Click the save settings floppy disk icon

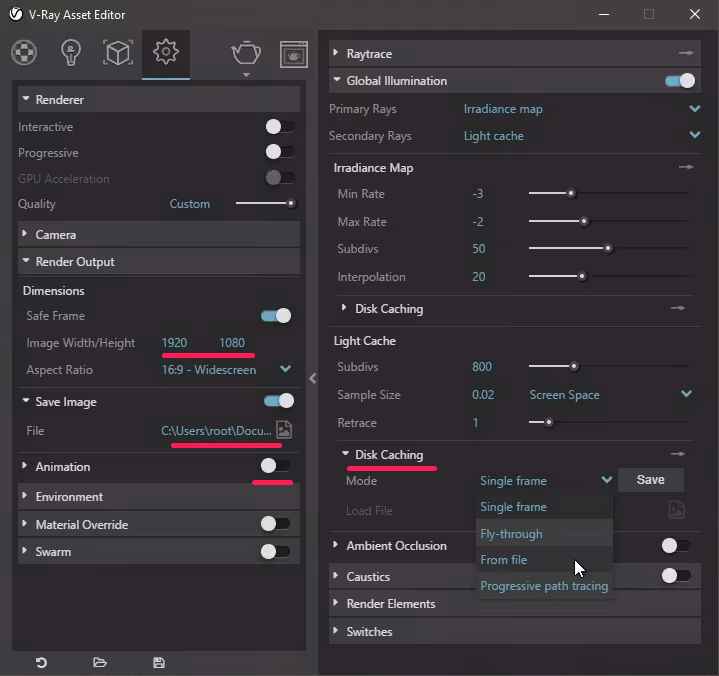coord(158,662)
